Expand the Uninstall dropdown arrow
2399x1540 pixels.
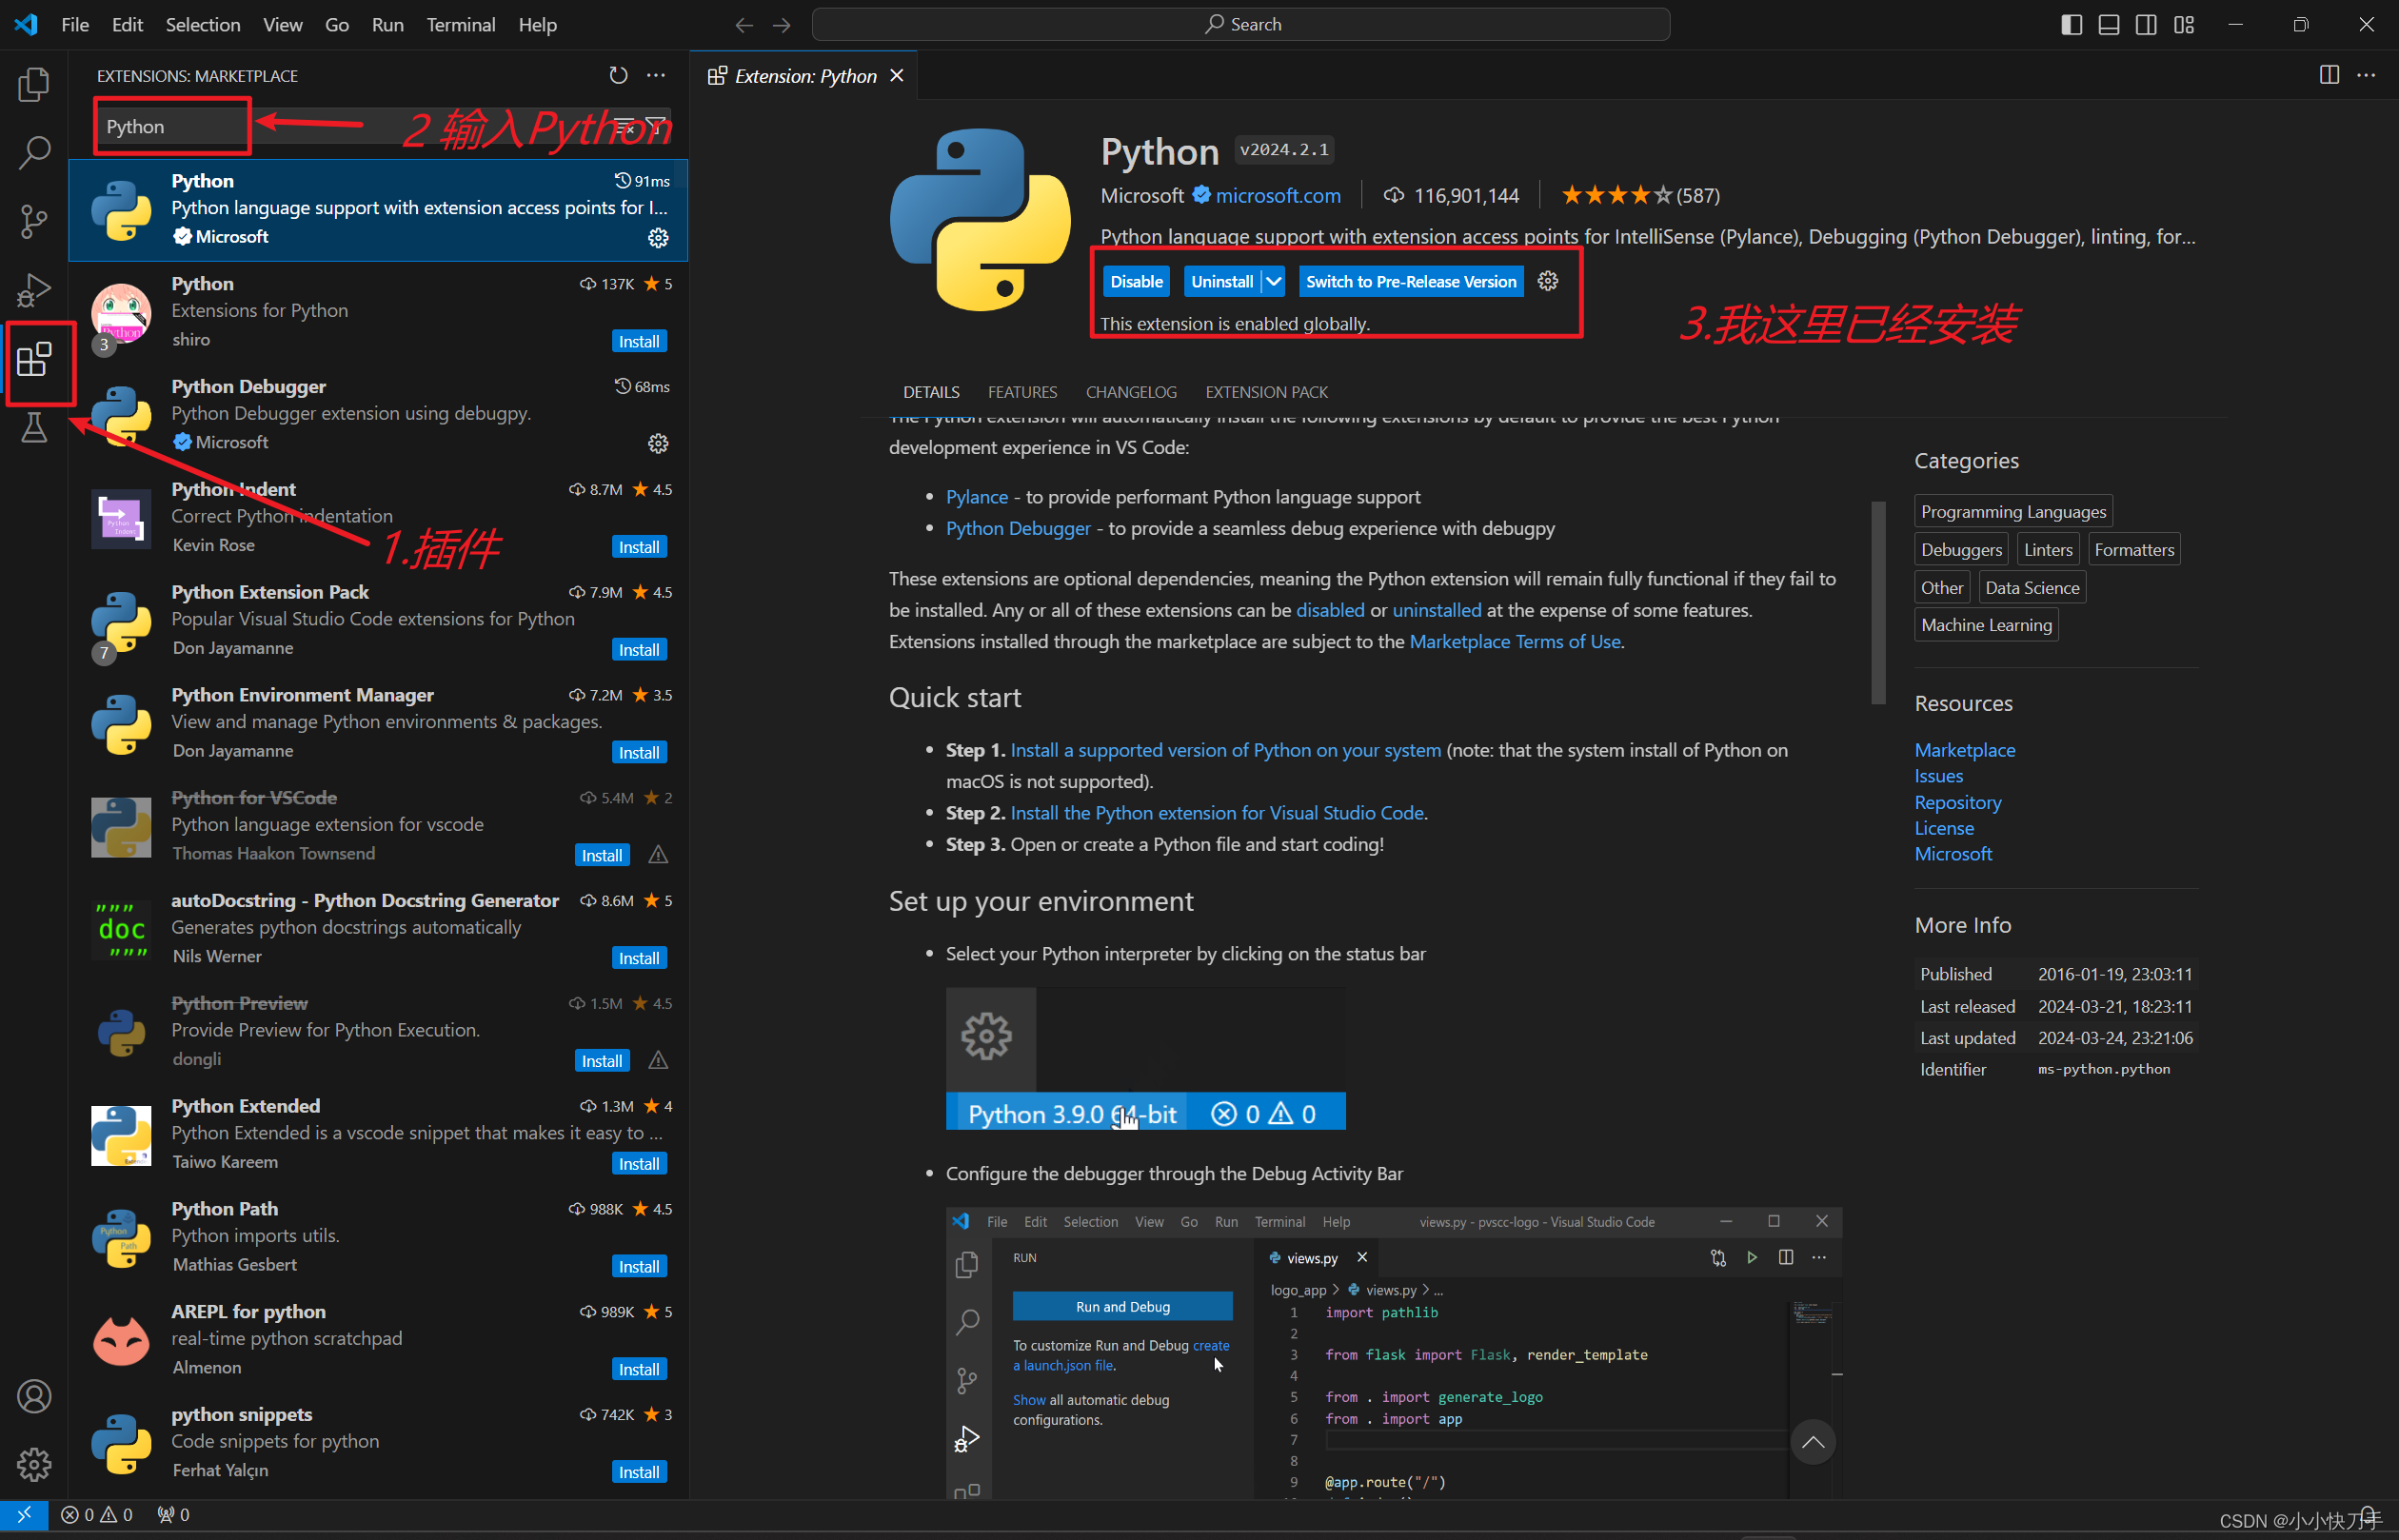pyautogui.click(x=1273, y=282)
